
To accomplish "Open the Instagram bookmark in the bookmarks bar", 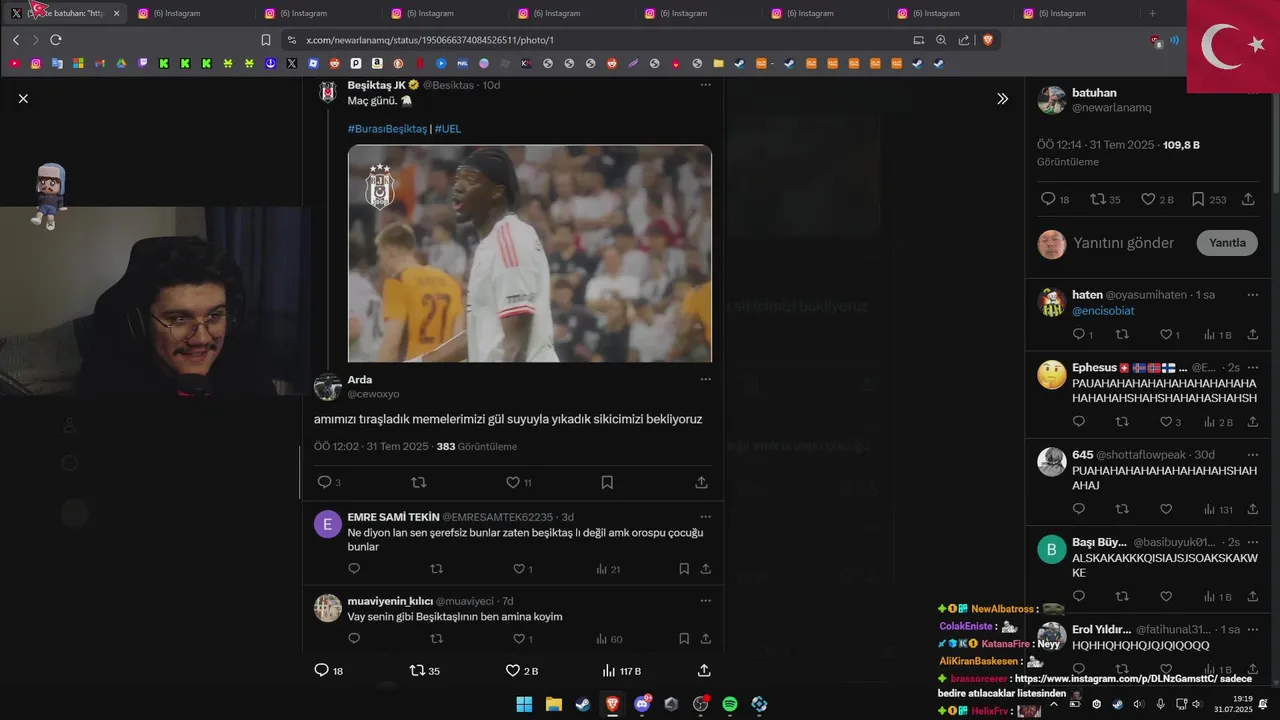I will coord(36,63).
